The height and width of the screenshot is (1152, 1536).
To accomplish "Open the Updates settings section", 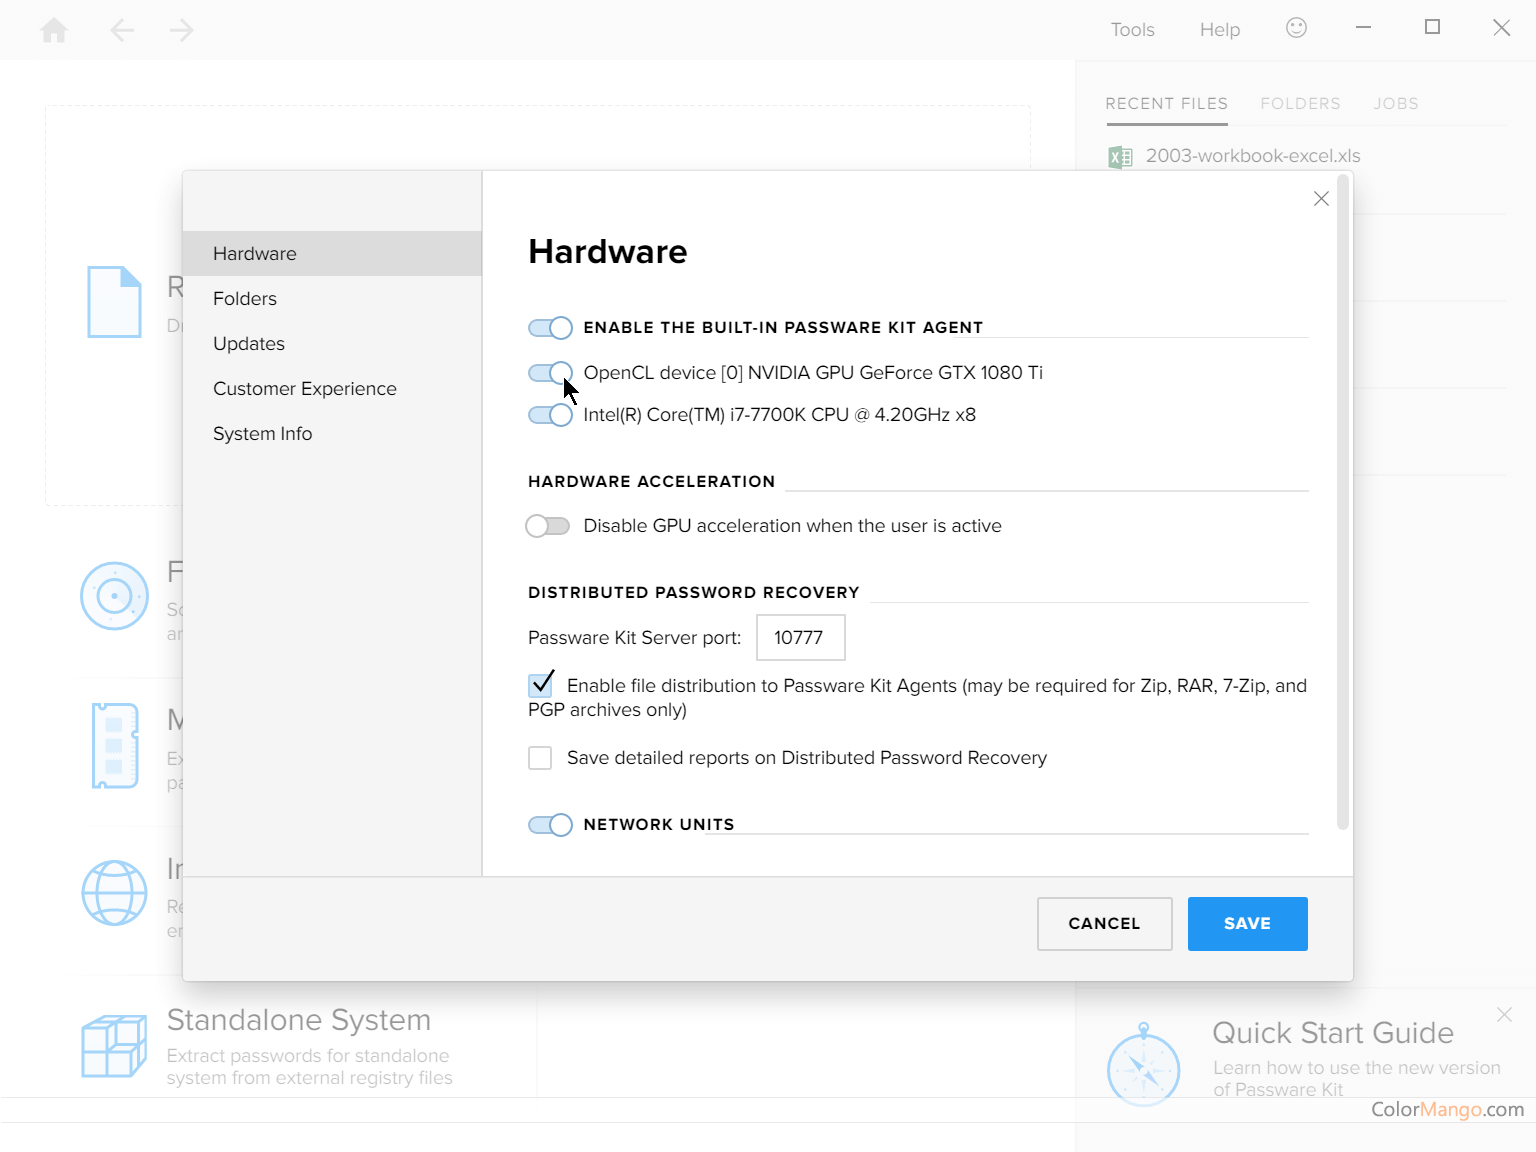I will [332, 344].
